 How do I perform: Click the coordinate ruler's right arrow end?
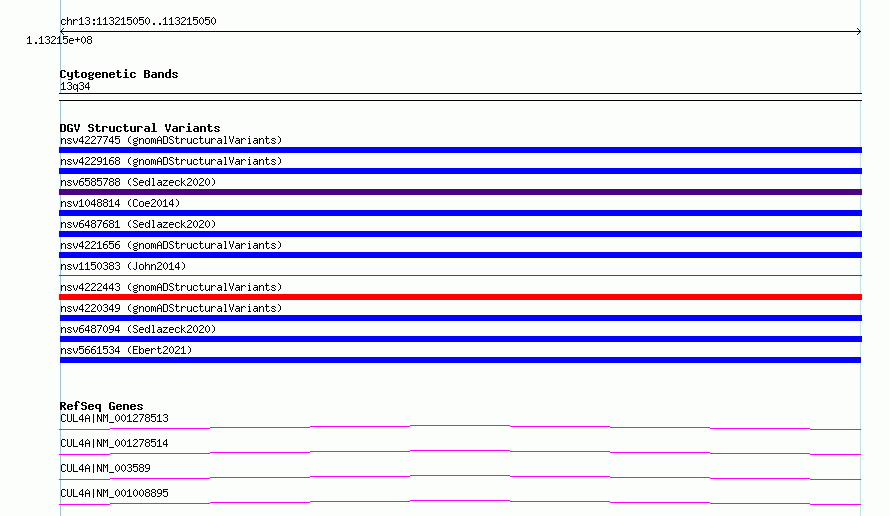coord(859,31)
